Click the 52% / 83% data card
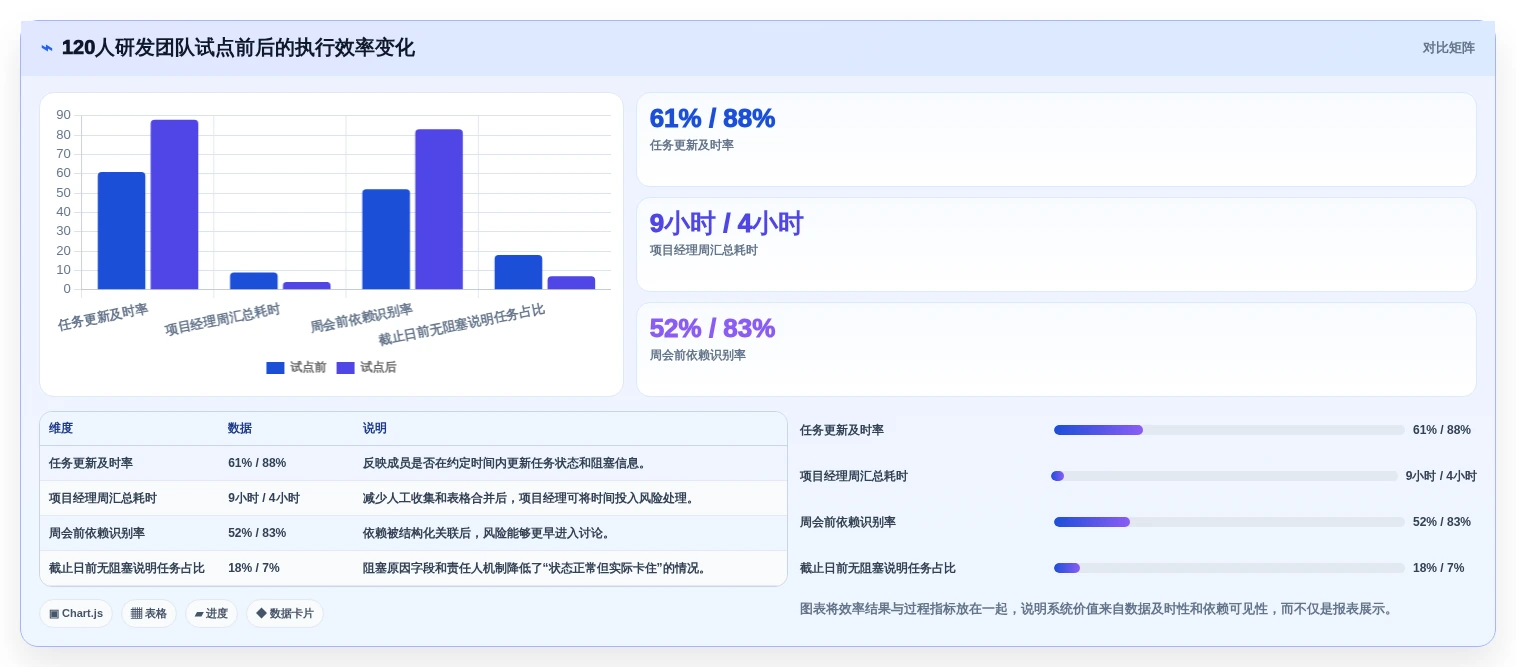This screenshot has width=1516, height=667. [1056, 350]
